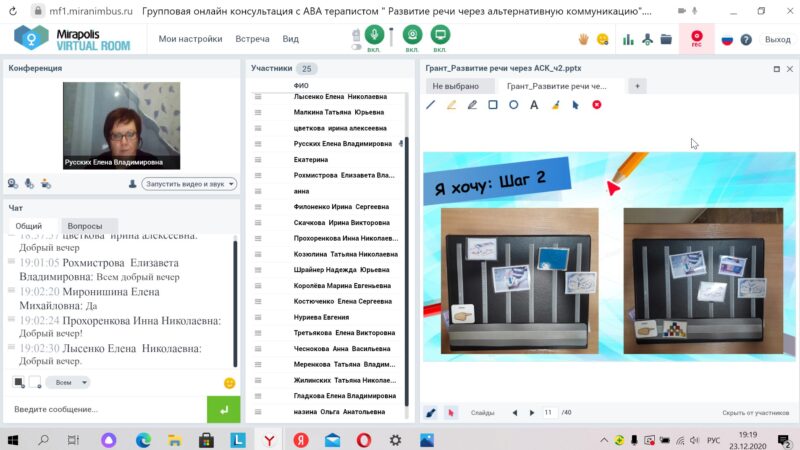Click the participants list scrollbar
This screenshot has height=450, width=800.
pos(407,270)
